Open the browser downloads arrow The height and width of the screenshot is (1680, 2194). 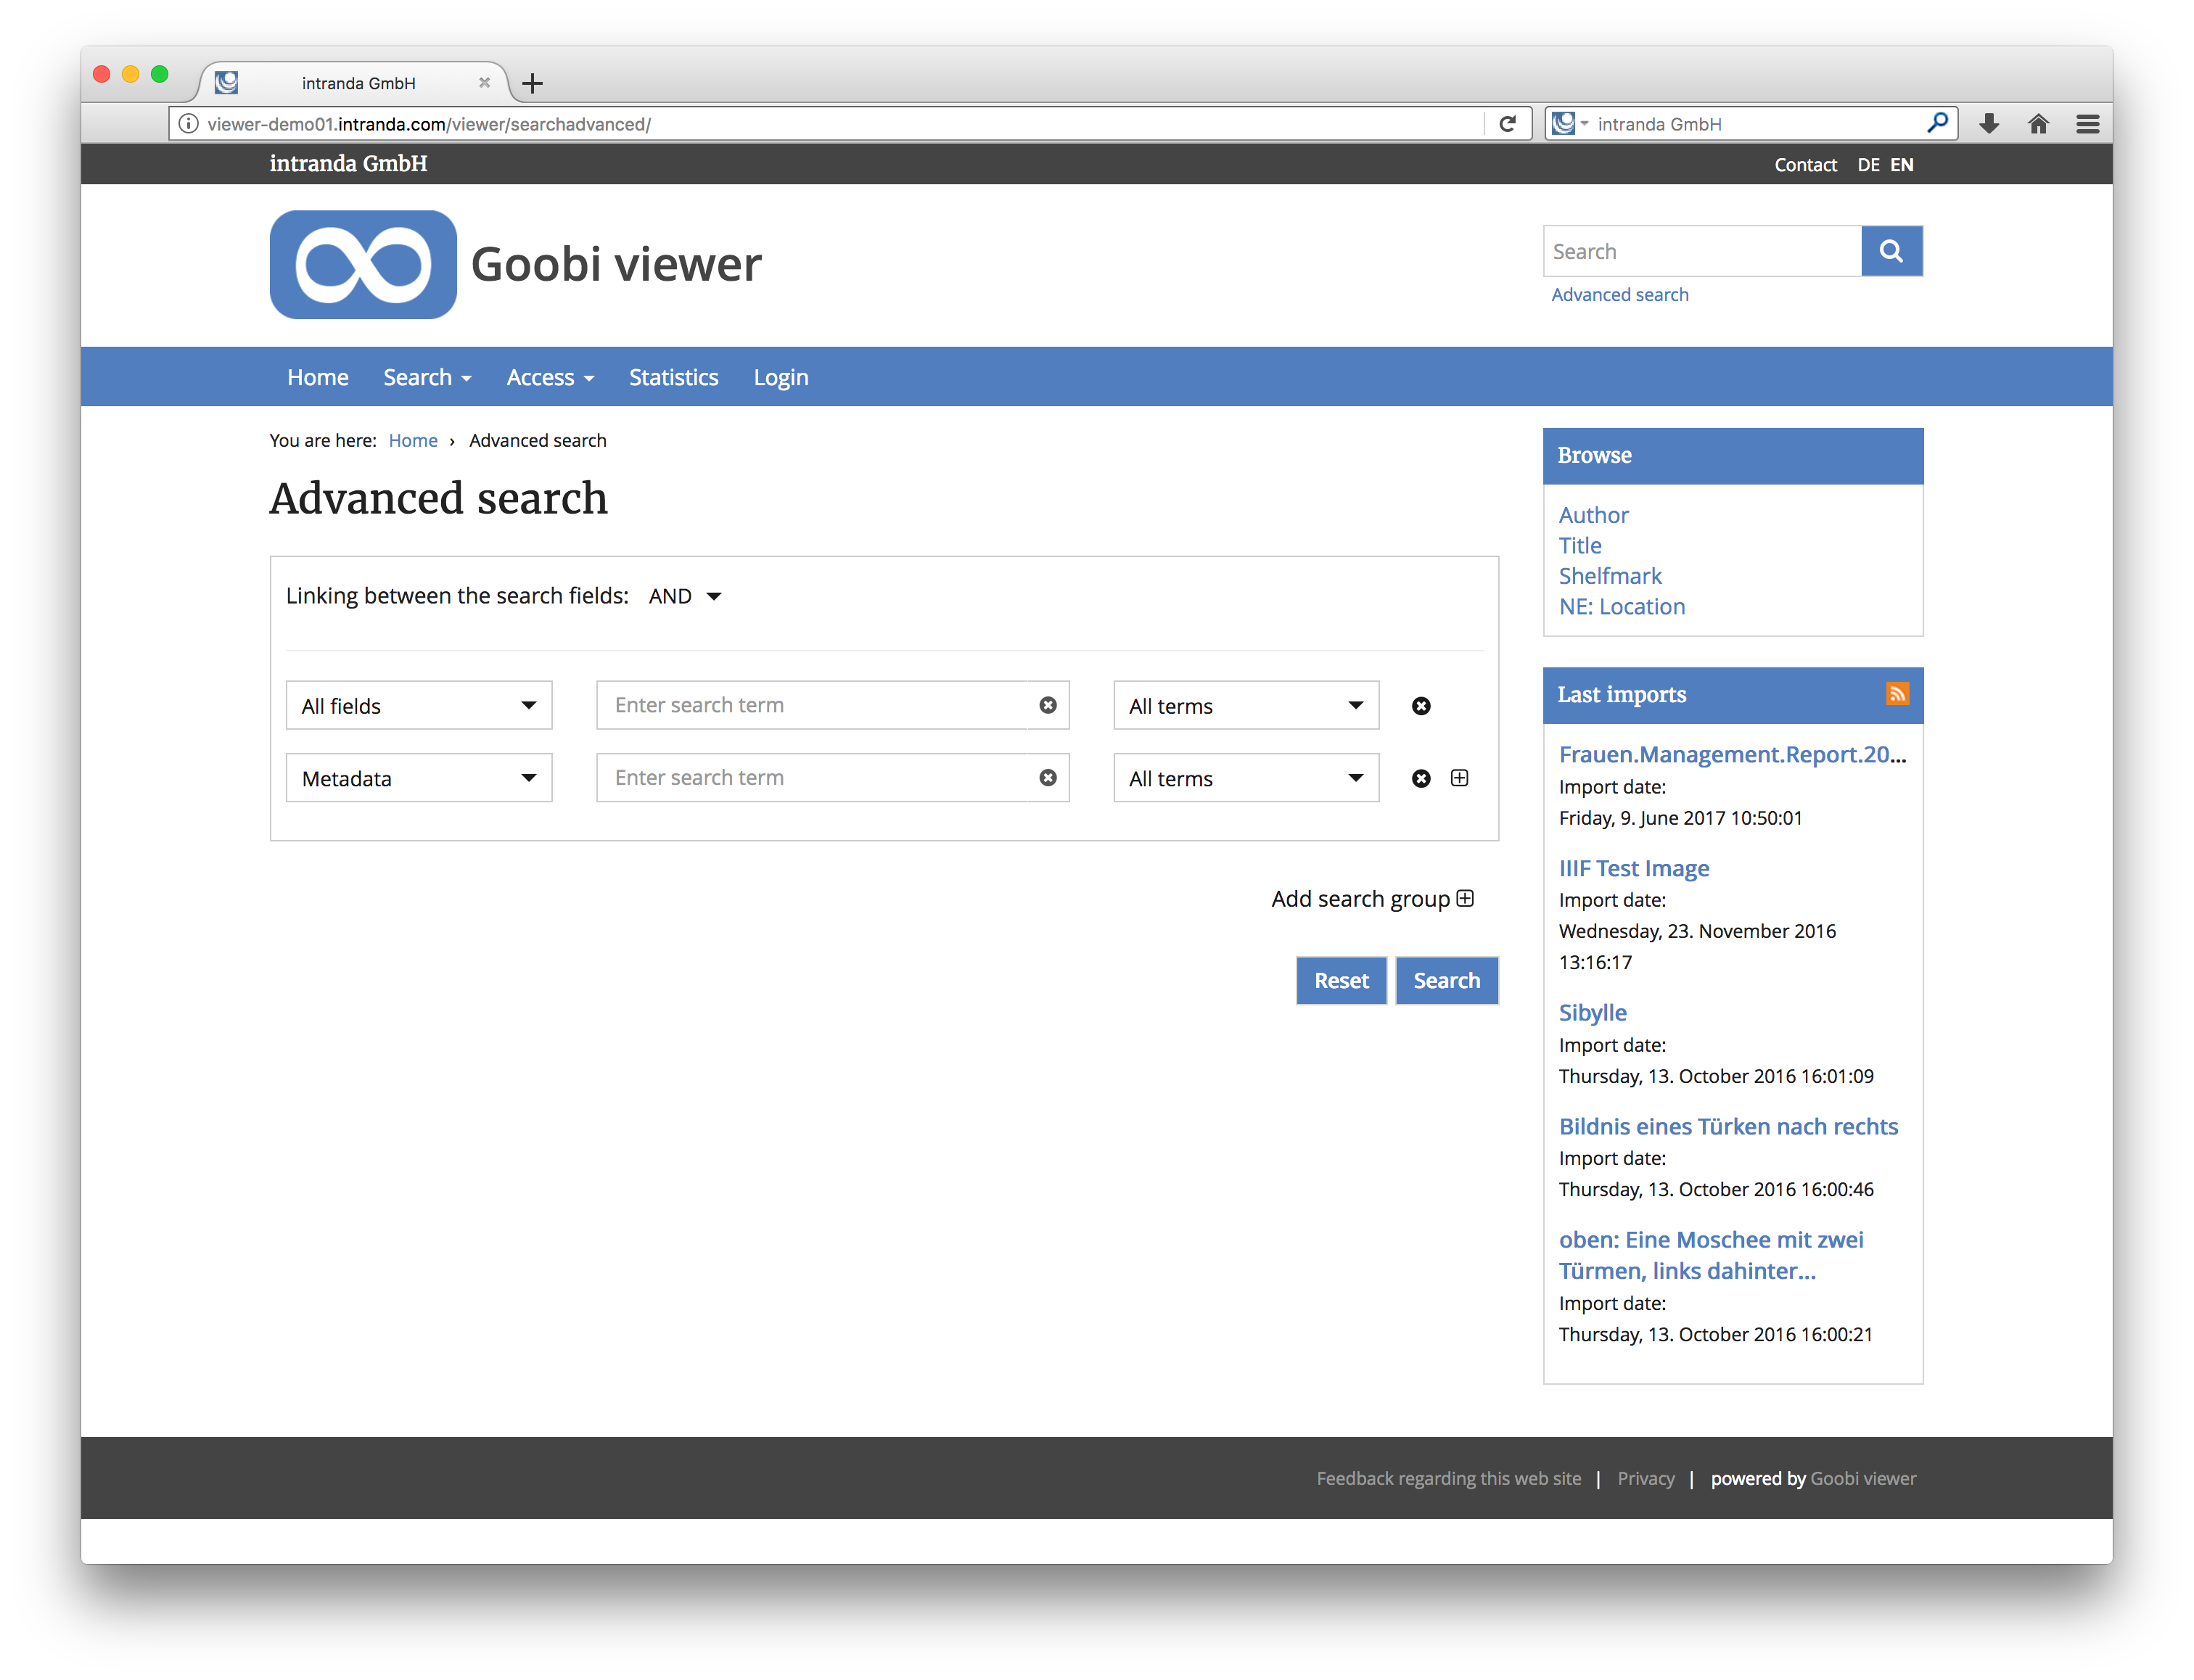1990,124
